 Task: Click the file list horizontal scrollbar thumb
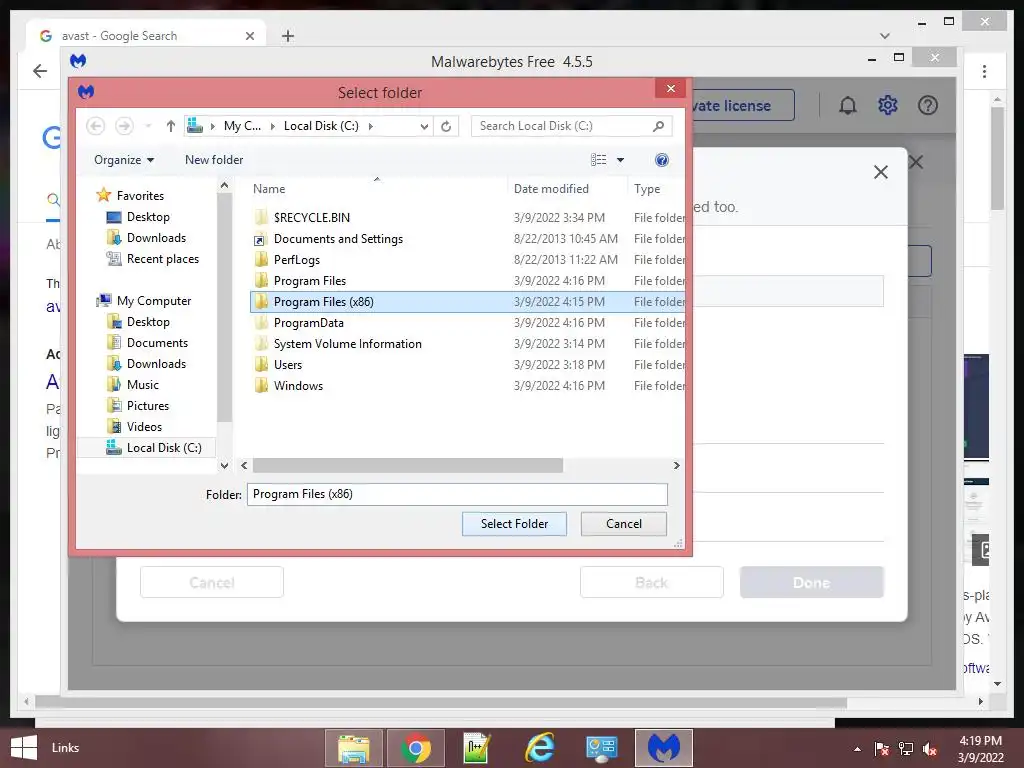pyautogui.click(x=408, y=466)
